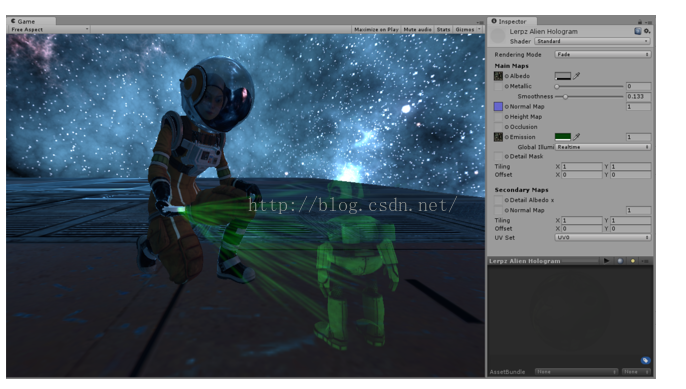Open the UV Set UV0 dropdown
The width and height of the screenshot is (686, 389).
coord(603,238)
